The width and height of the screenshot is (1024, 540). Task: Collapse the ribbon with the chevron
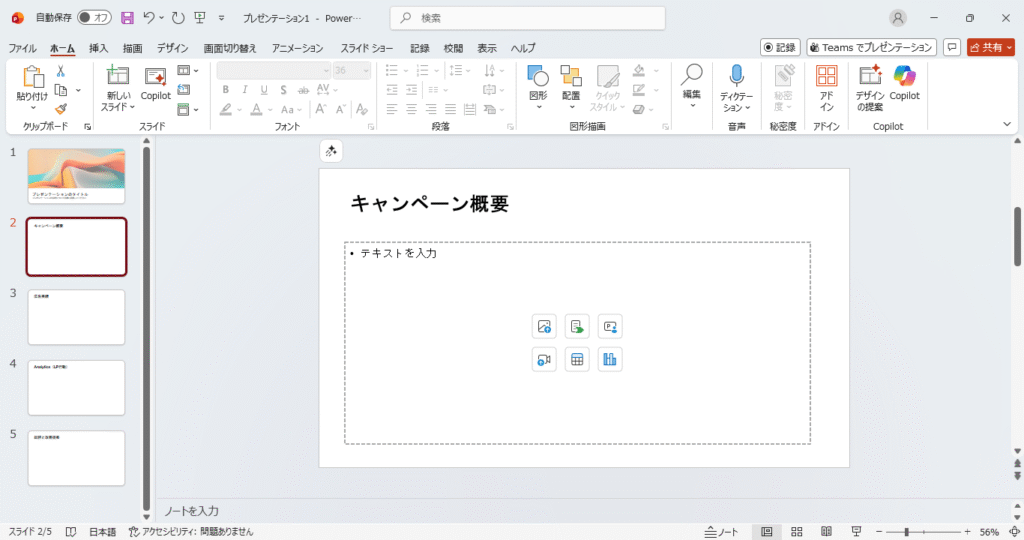(1007, 124)
